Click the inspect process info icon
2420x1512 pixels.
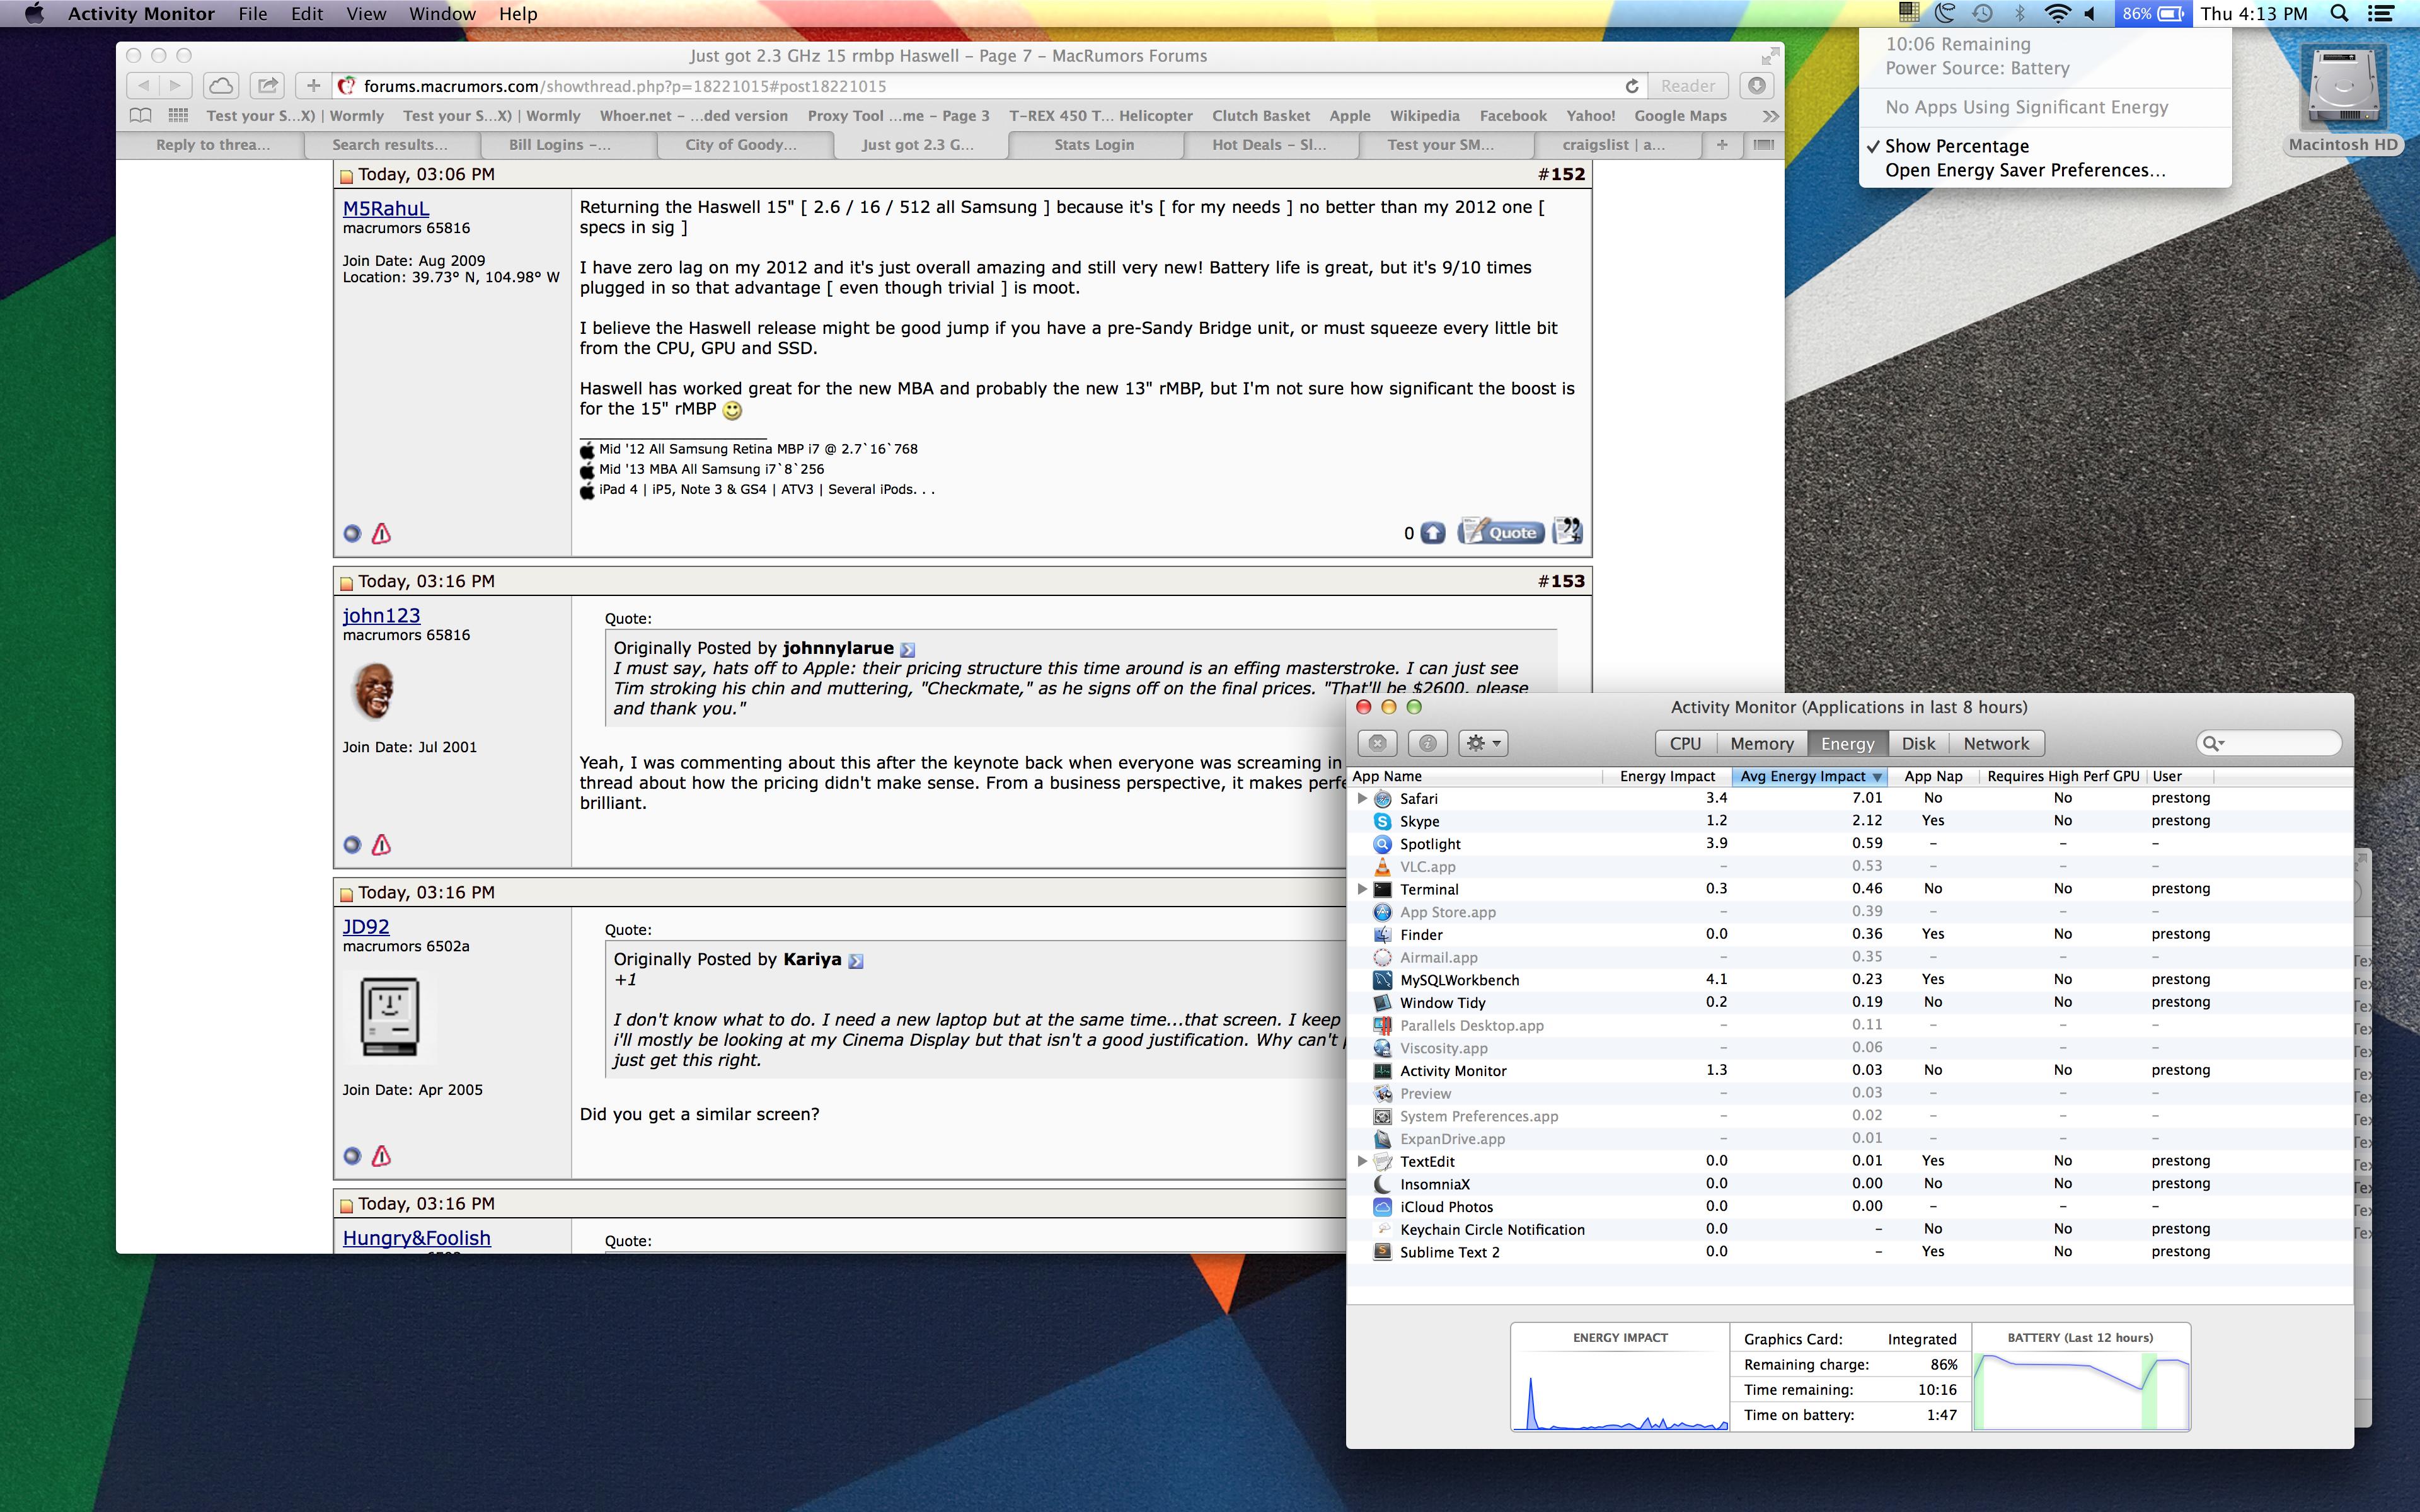click(x=1428, y=743)
